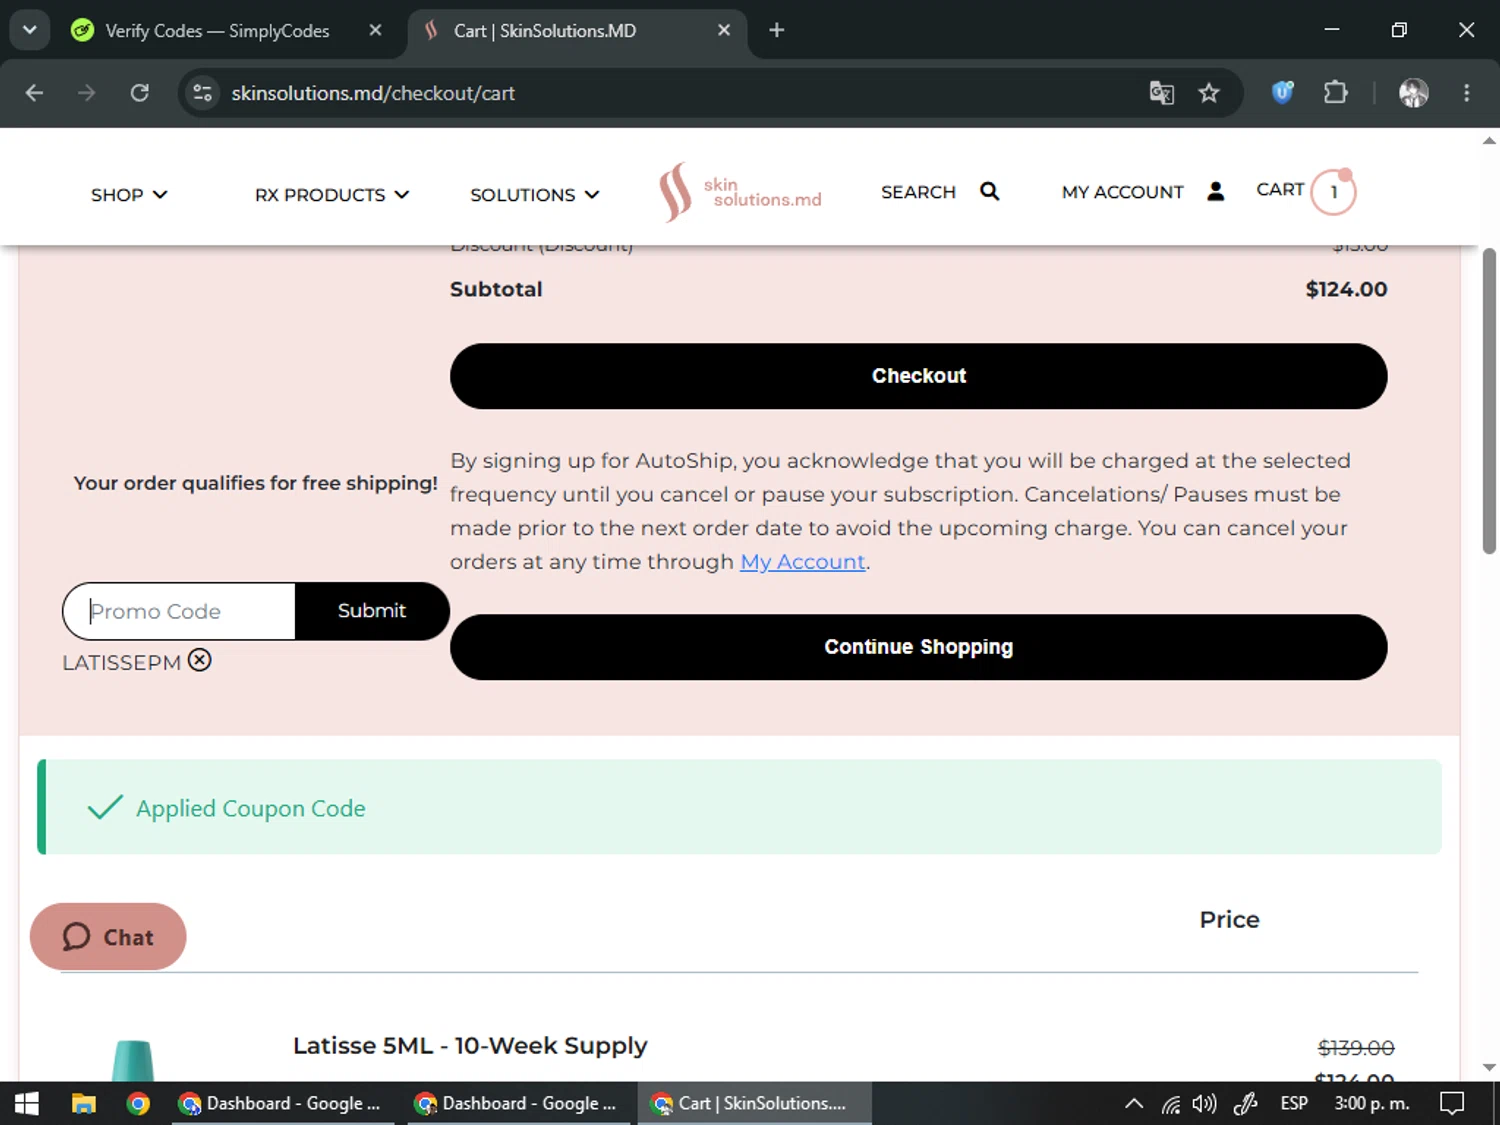Open the Bitwarden shield extension
Viewport: 1500px width, 1125px height.
pyautogui.click(x=1283, y=93)
